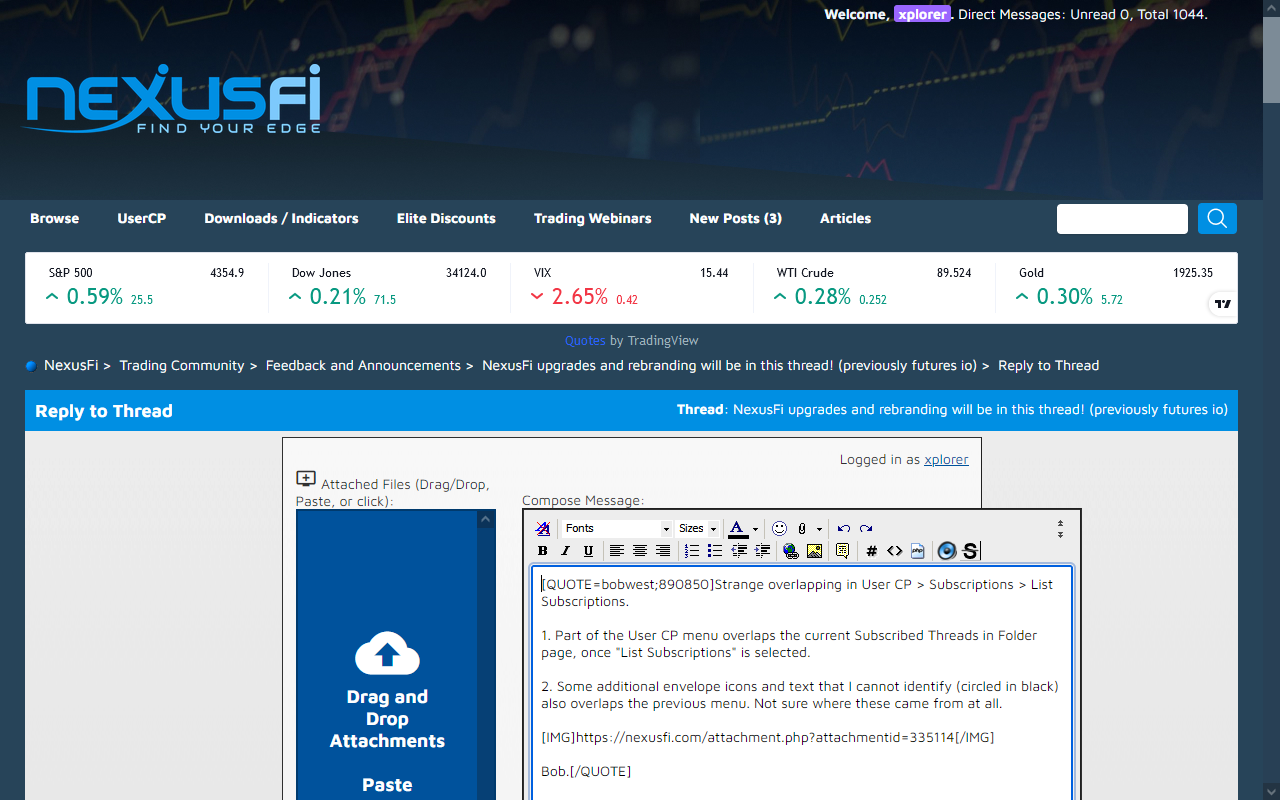Undo the last edit

pyautogui.click(x=844, y=529)
